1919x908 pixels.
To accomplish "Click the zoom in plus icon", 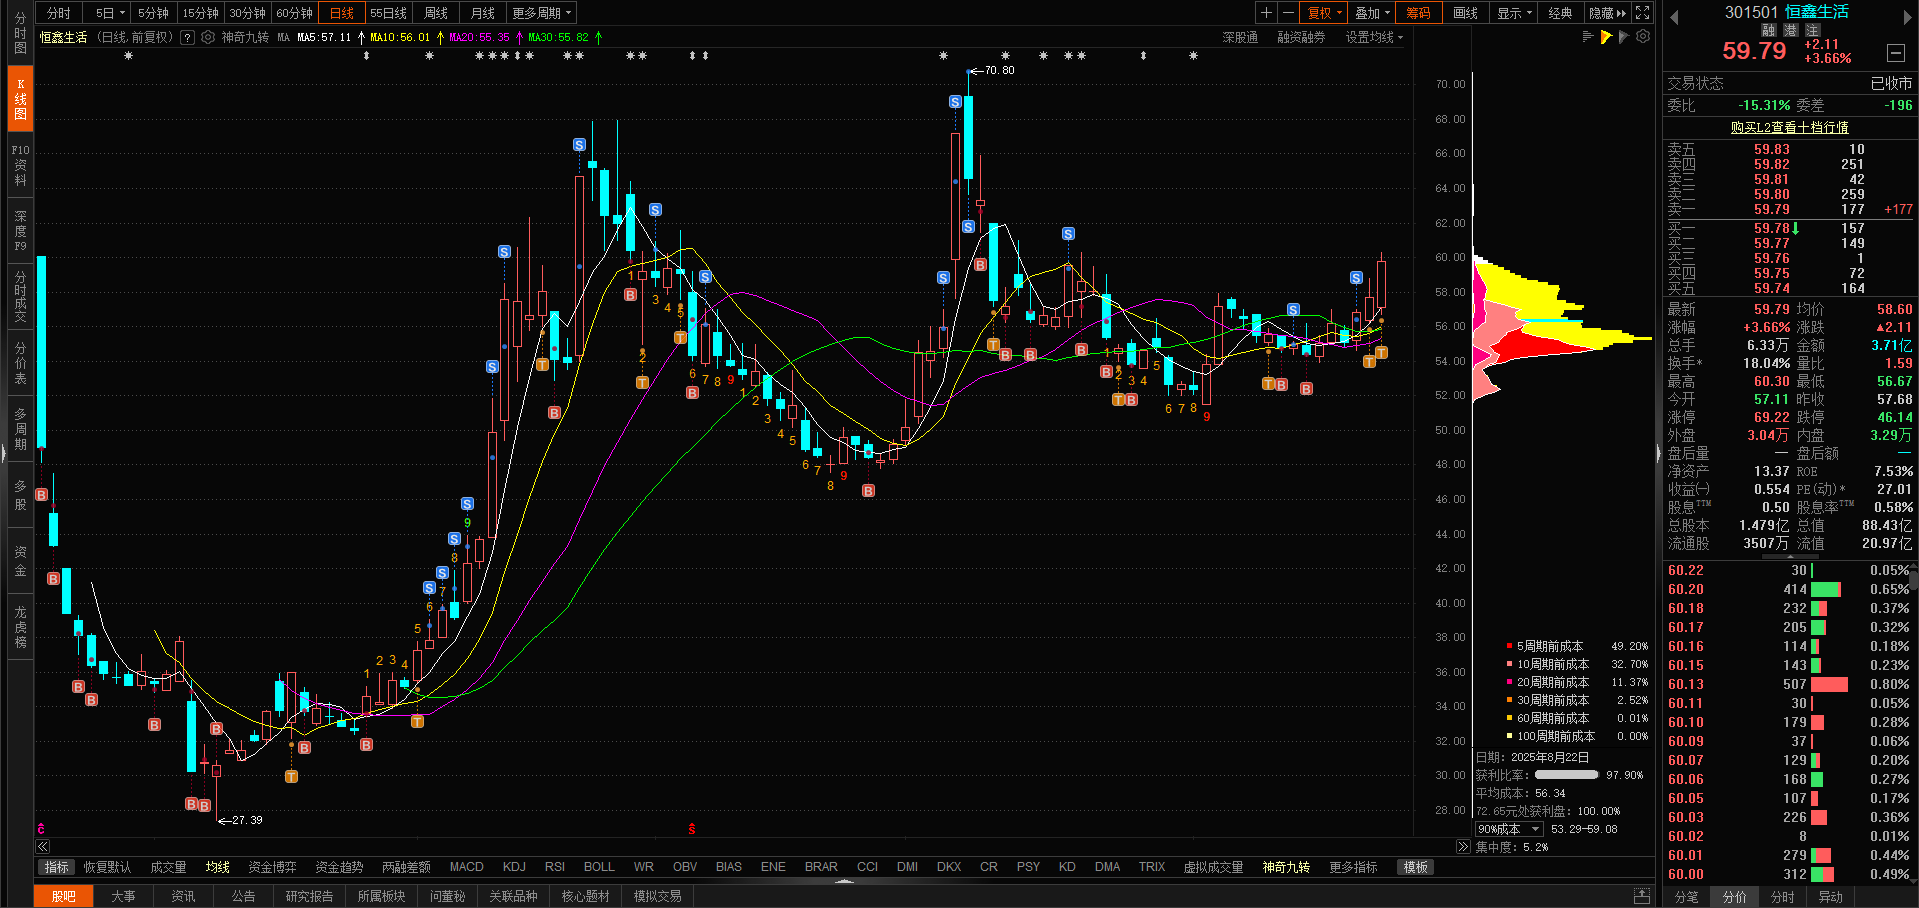I will (1266, 13).
